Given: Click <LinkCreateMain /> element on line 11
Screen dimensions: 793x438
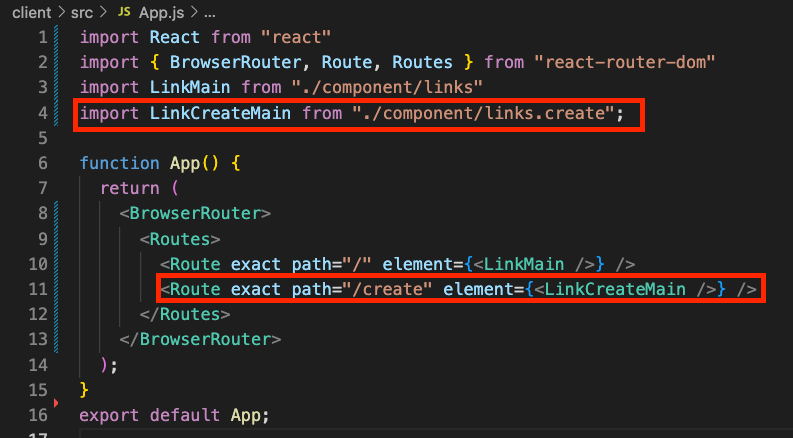Looking at the screenshot, I should [x=625, y=289].
